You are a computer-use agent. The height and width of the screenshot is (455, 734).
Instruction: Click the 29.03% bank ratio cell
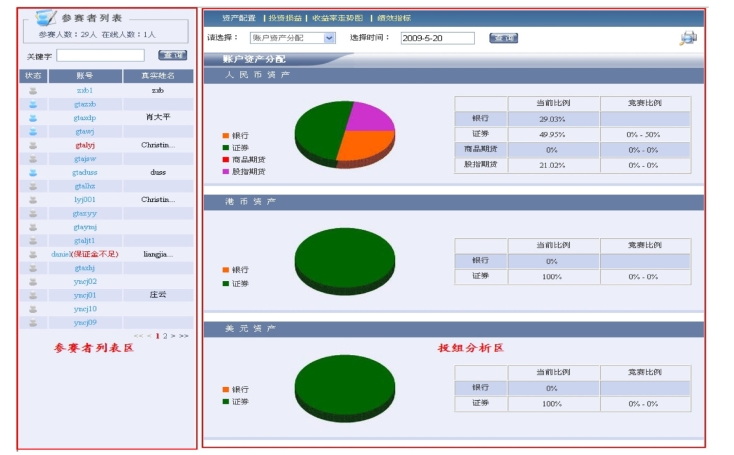tap(552, 119)
